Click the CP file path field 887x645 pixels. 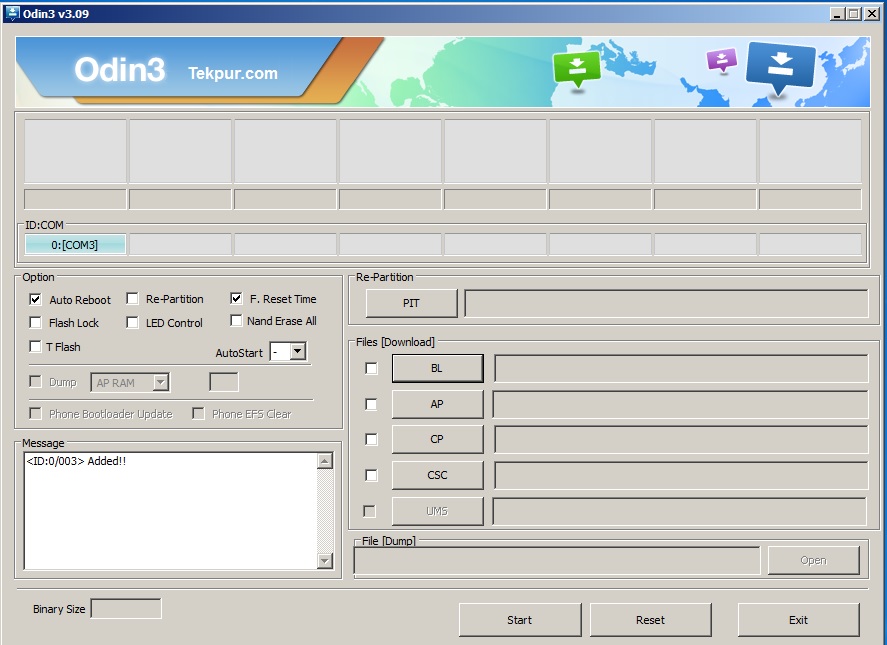(681, 439)
